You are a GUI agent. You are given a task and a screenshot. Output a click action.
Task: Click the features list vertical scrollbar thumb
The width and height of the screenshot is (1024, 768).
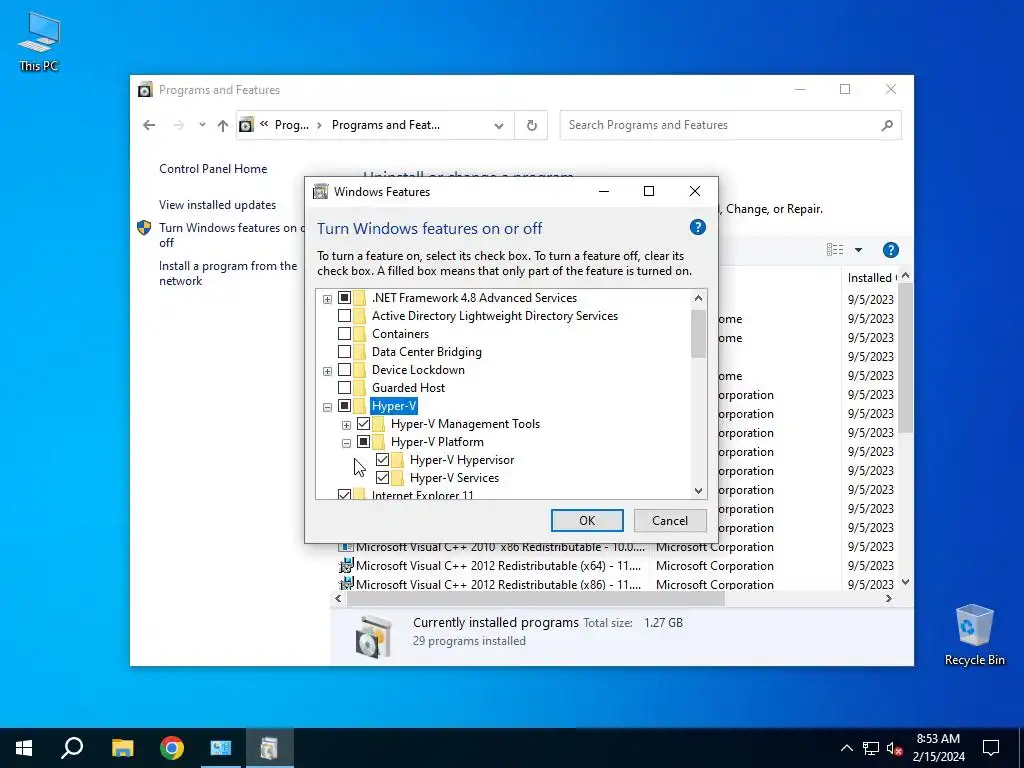[698, 334]
